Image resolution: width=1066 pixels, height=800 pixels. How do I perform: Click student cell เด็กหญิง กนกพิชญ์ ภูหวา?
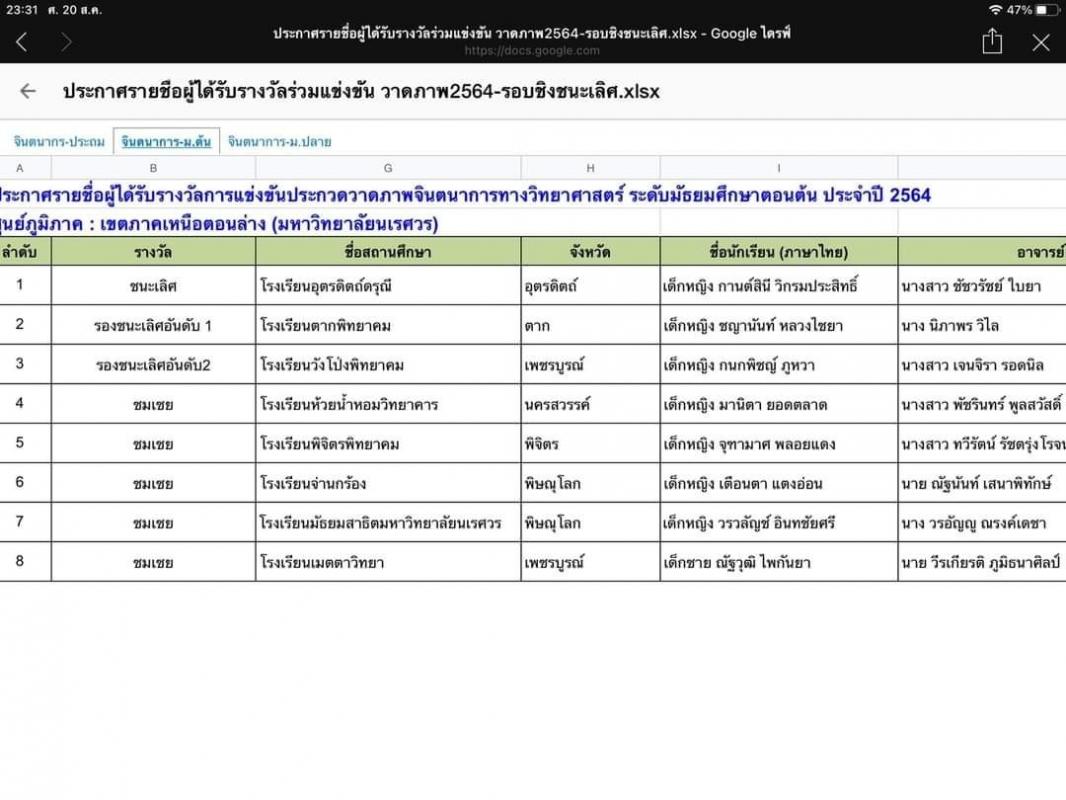(778, 364)
